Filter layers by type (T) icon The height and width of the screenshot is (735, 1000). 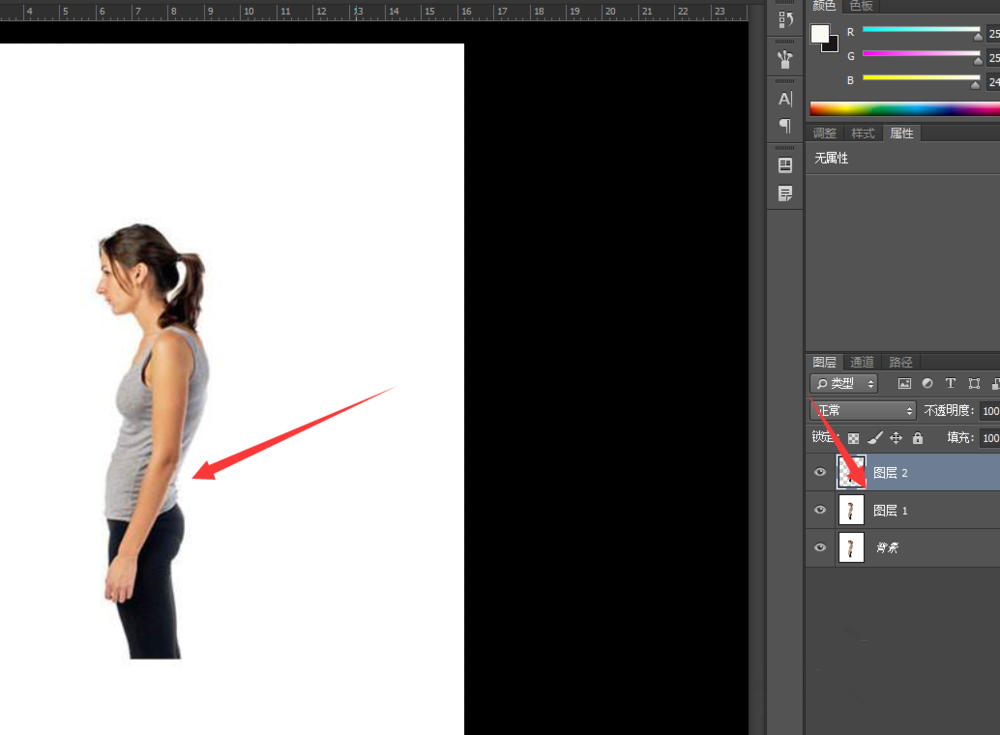coord(950,384)
